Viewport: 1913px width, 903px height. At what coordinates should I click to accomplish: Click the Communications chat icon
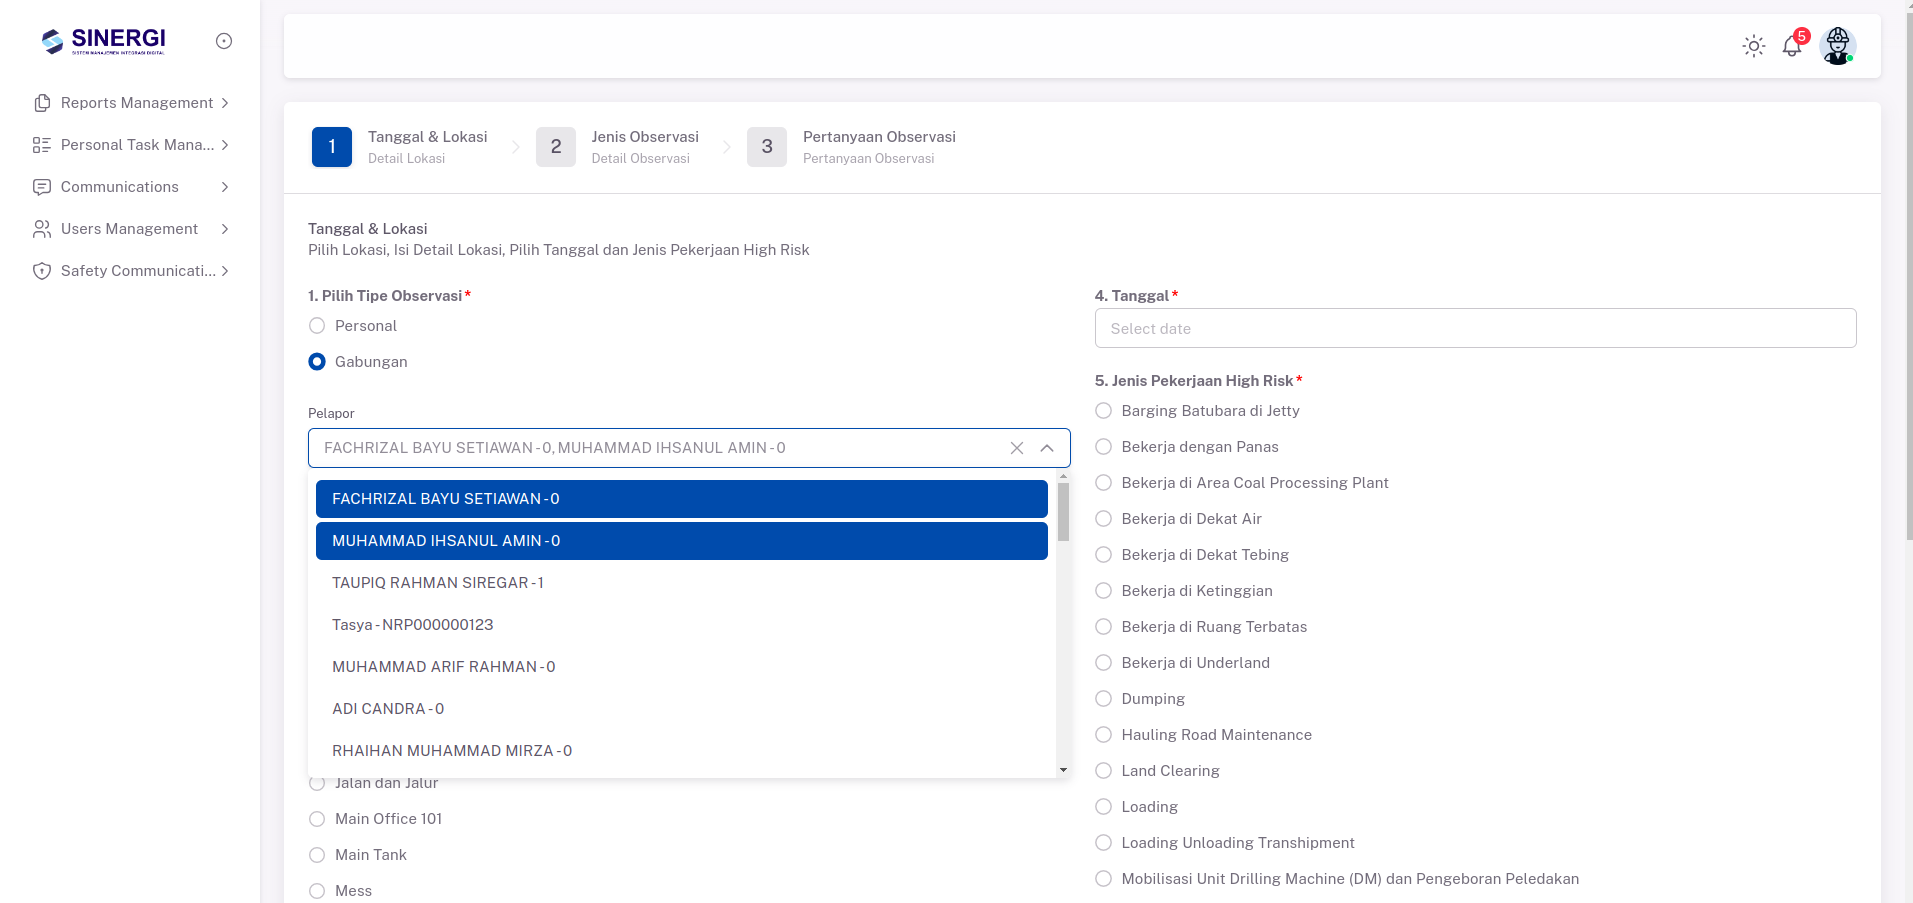(x=42, y=187)
